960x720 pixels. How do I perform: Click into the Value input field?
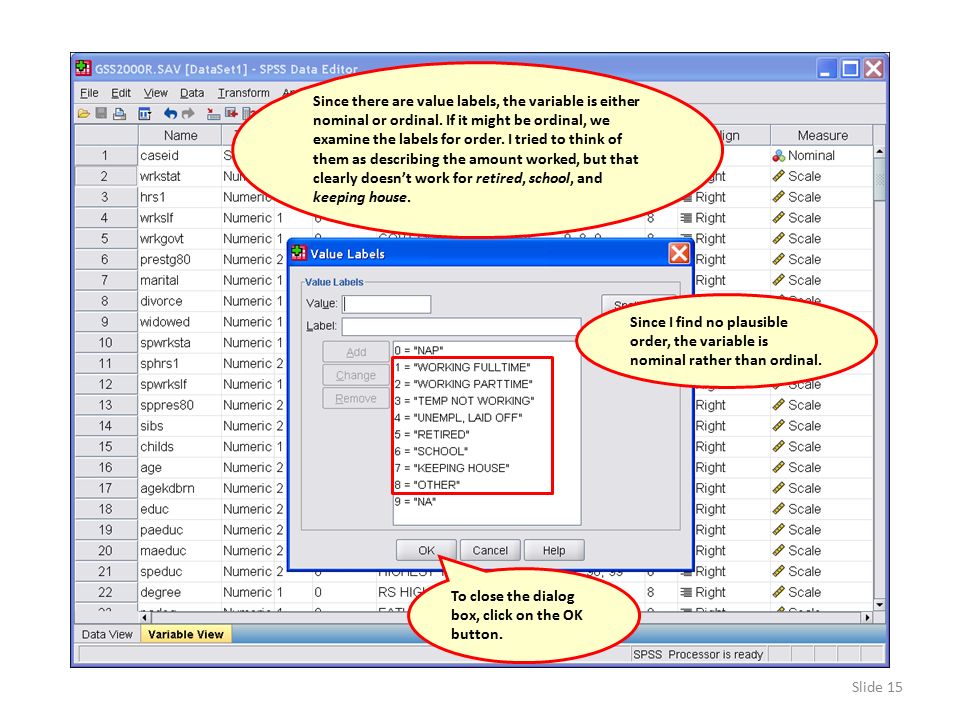pos(386,304)
